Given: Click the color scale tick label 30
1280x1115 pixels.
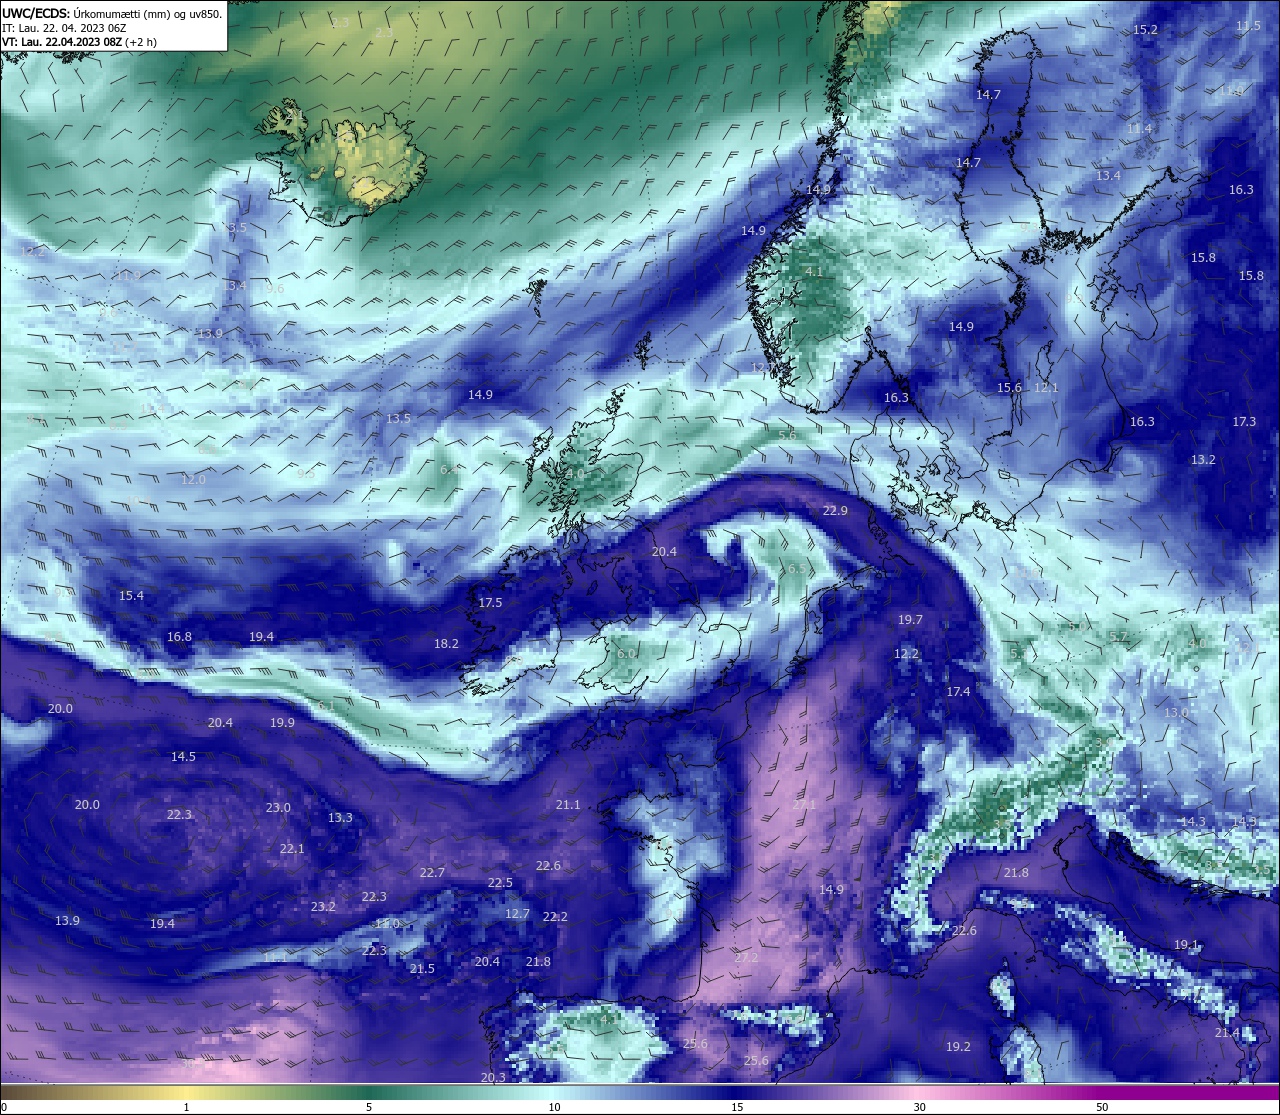Looking at the screenshot, I should 919,1107.
